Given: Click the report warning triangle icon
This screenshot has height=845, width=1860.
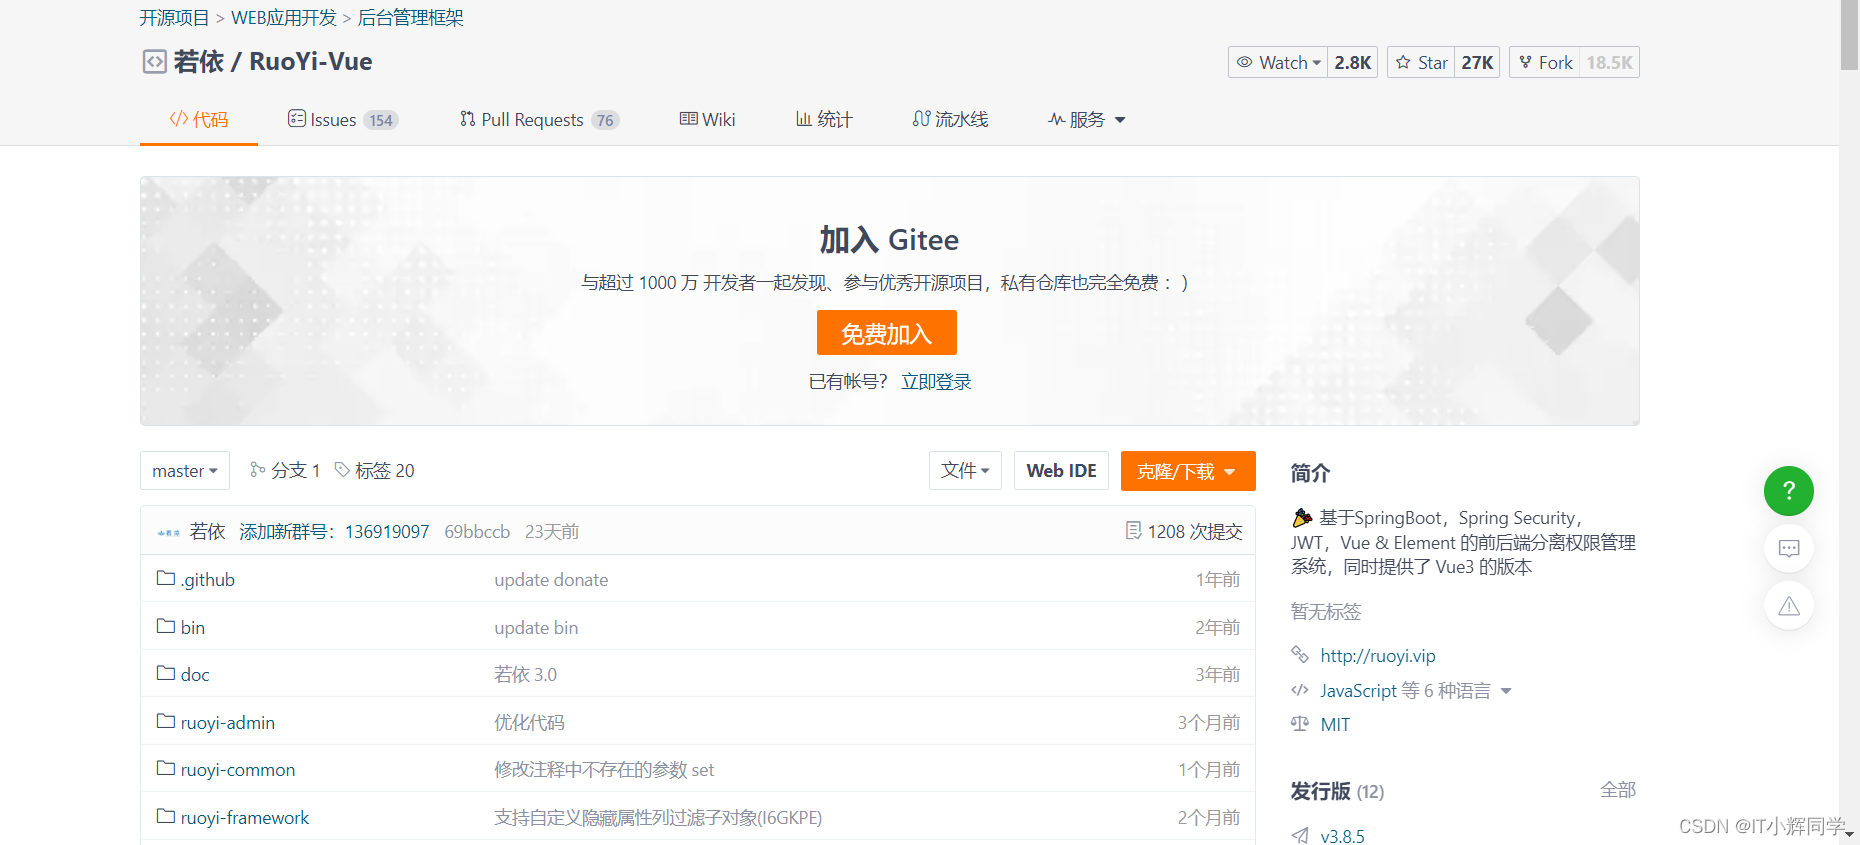Looking at the screenshot, I should coord(1789,606).
